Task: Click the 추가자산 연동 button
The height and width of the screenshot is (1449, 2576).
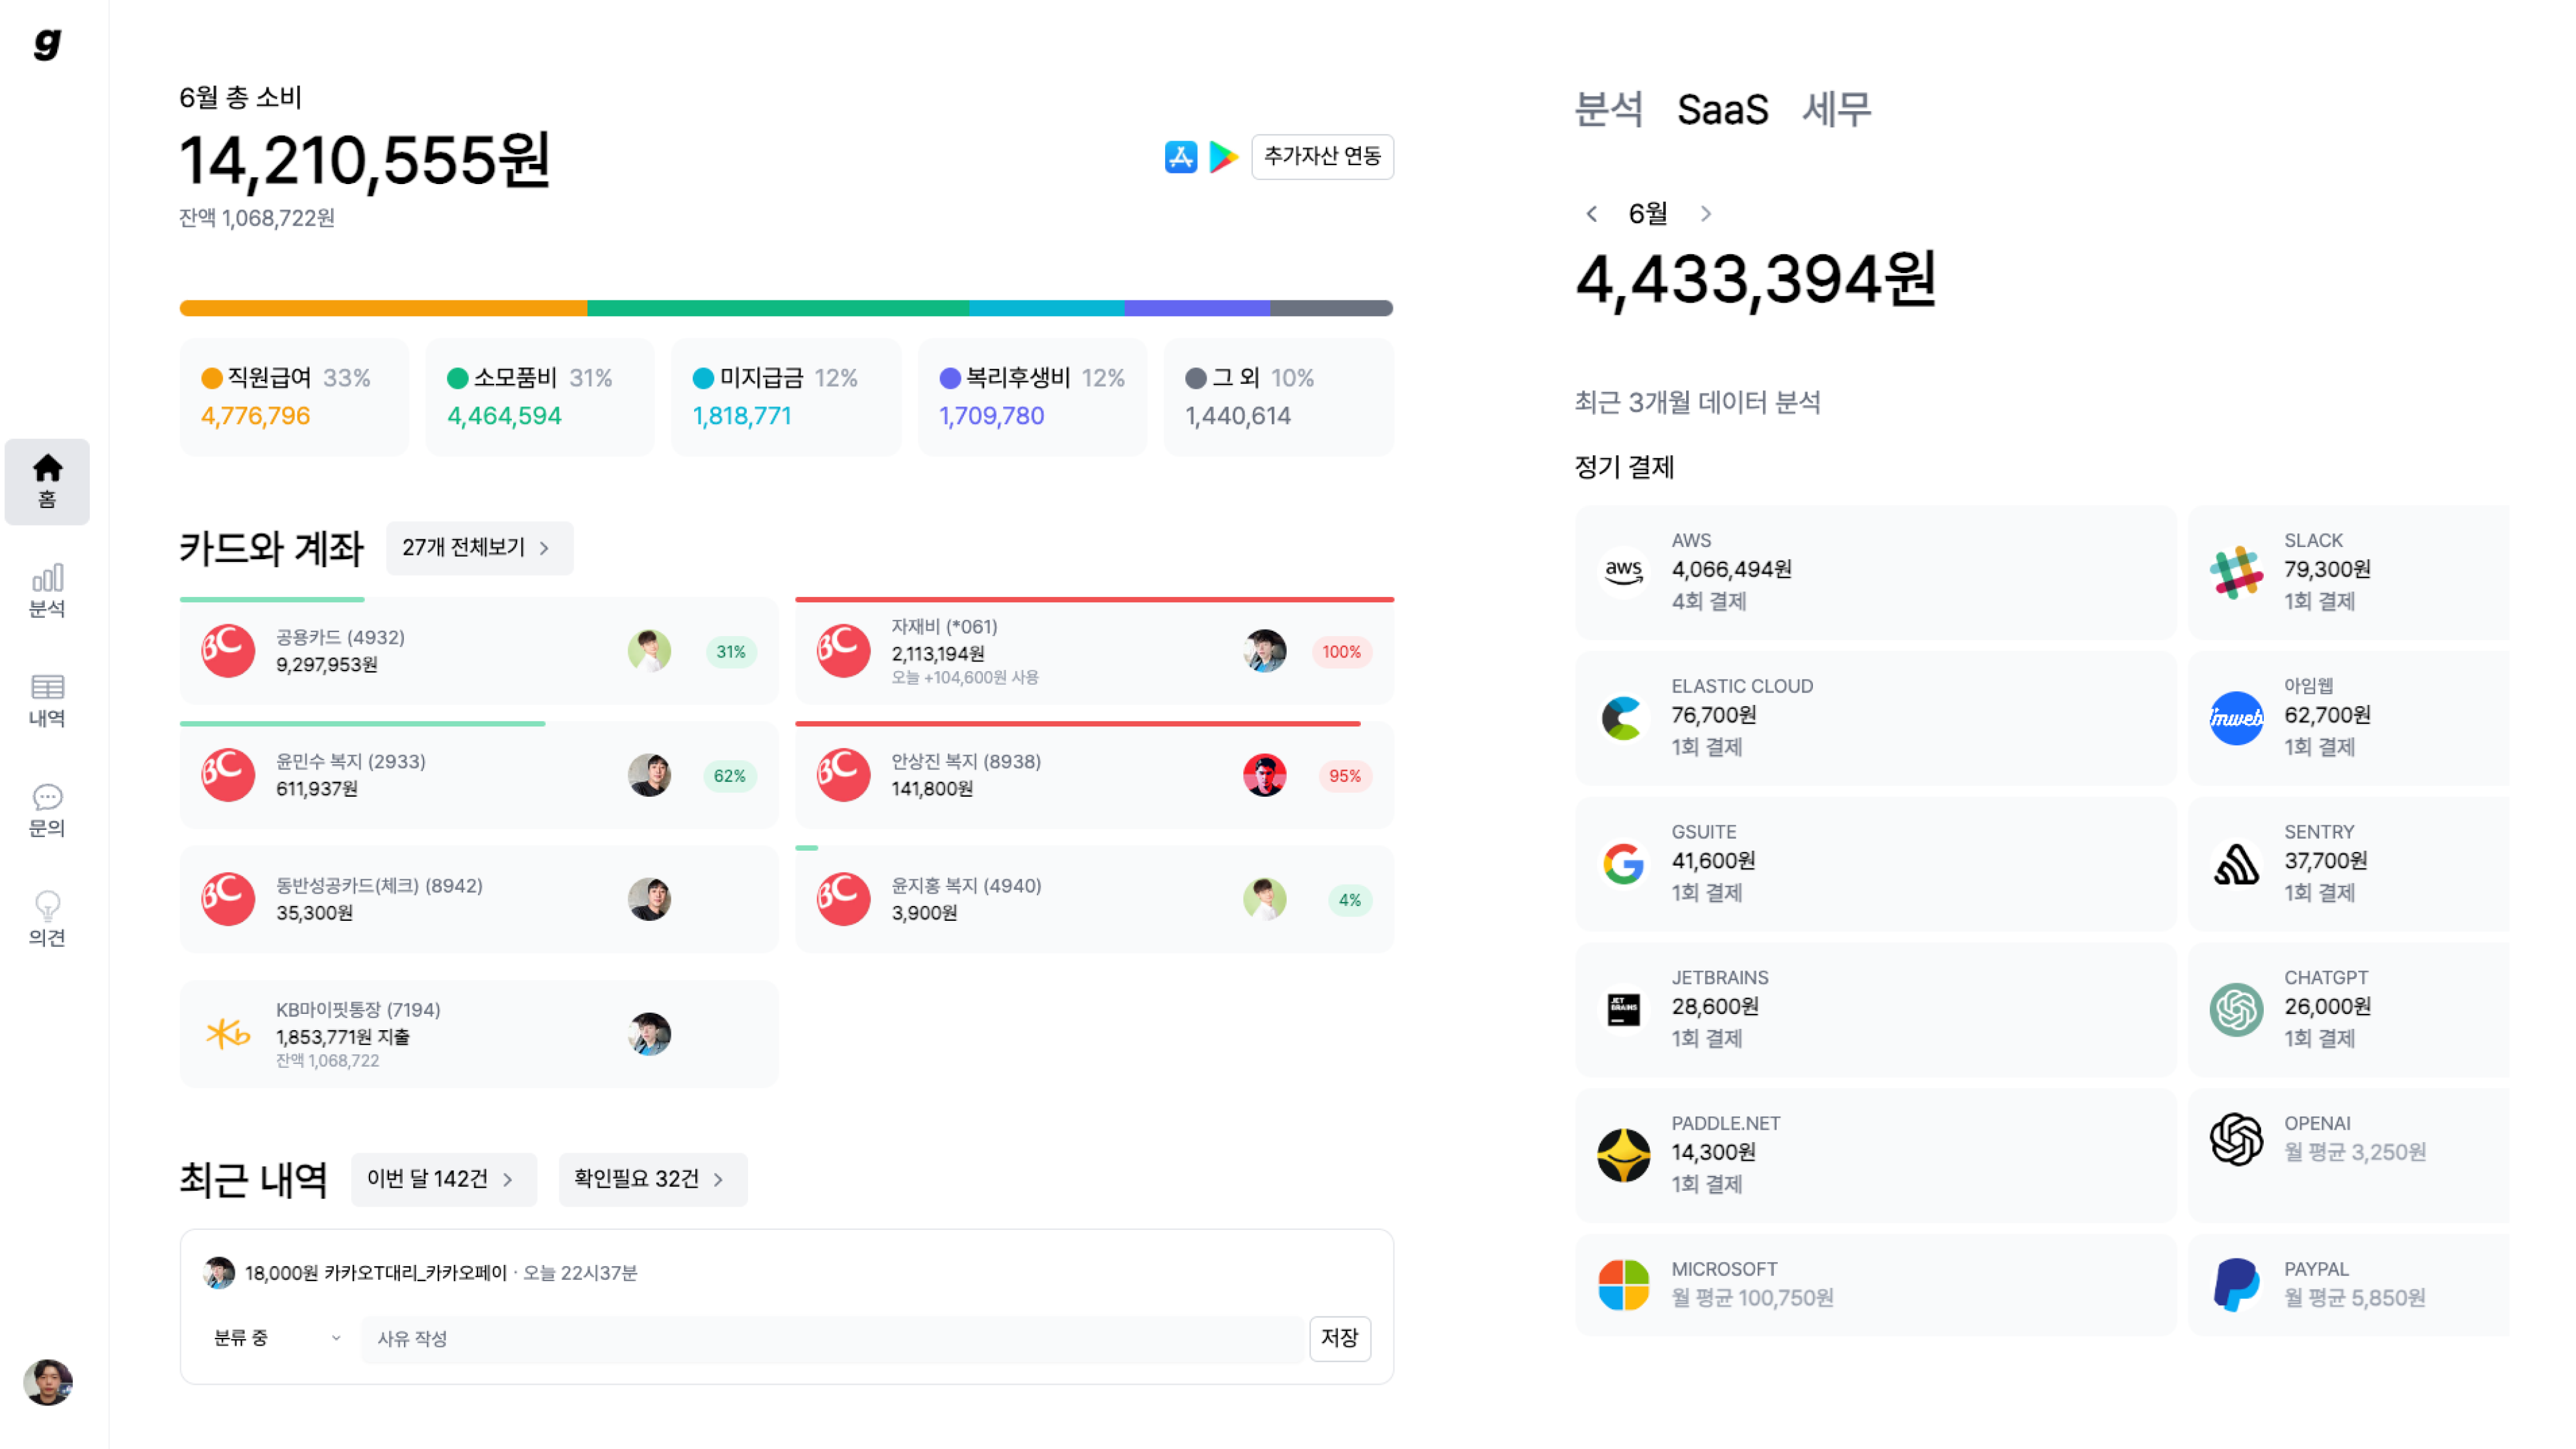Action: pyautogui.click(x=1322, y=157)
